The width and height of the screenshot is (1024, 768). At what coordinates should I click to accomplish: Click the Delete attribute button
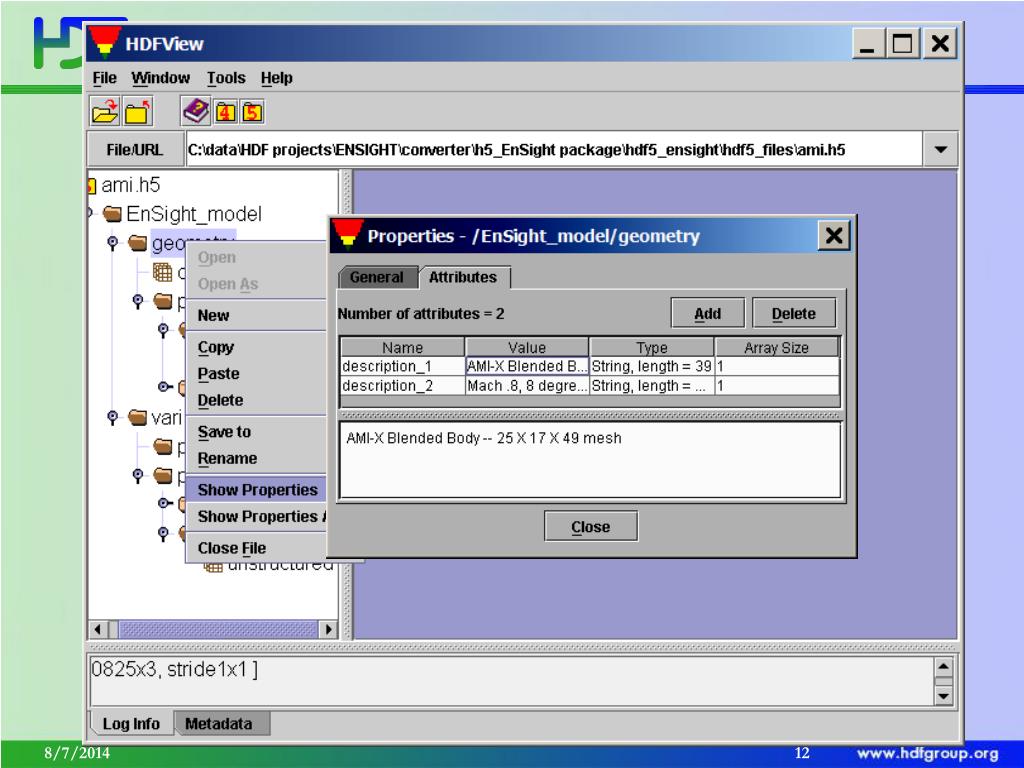pos(793,313)
